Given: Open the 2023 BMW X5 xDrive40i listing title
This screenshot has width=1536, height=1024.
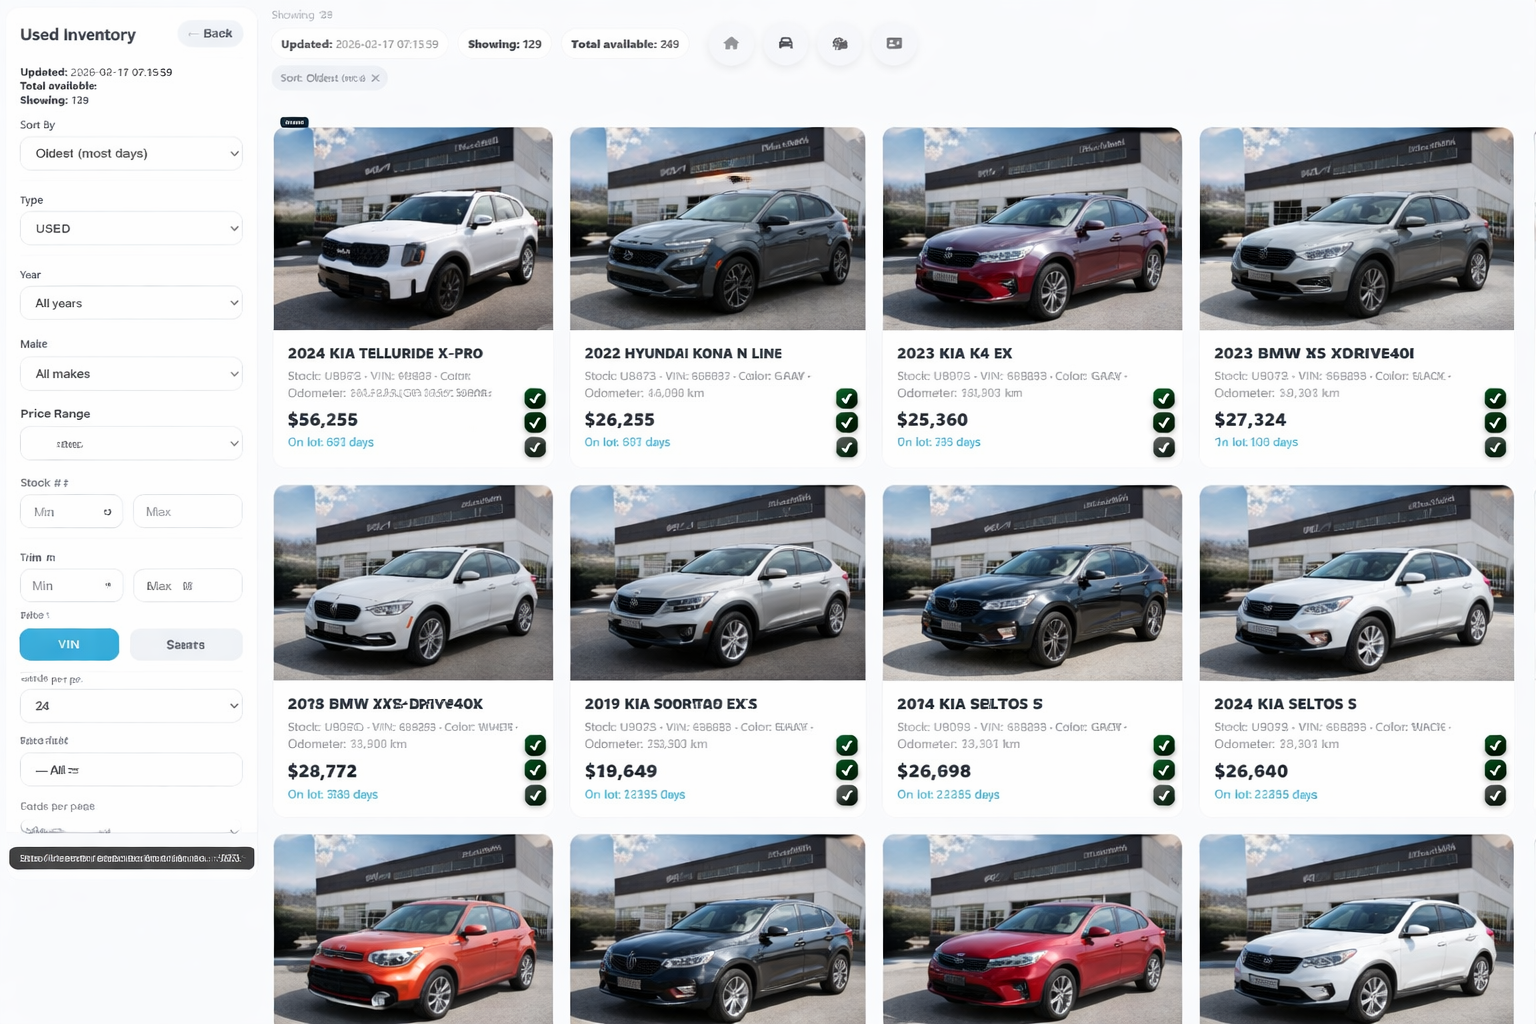Looking at the screenshot, I should (x=1313, y=353).
